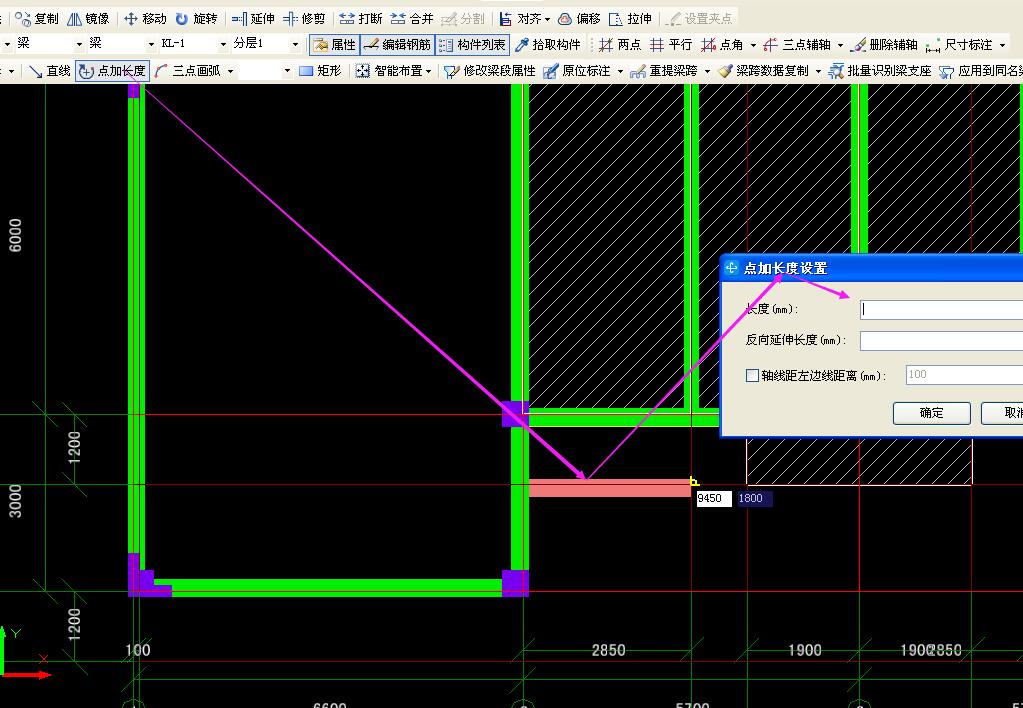This screenshot has height=708, width=1023.
Task: Expand the 智能布置 dropdown arrow
Action: [429, 71]
